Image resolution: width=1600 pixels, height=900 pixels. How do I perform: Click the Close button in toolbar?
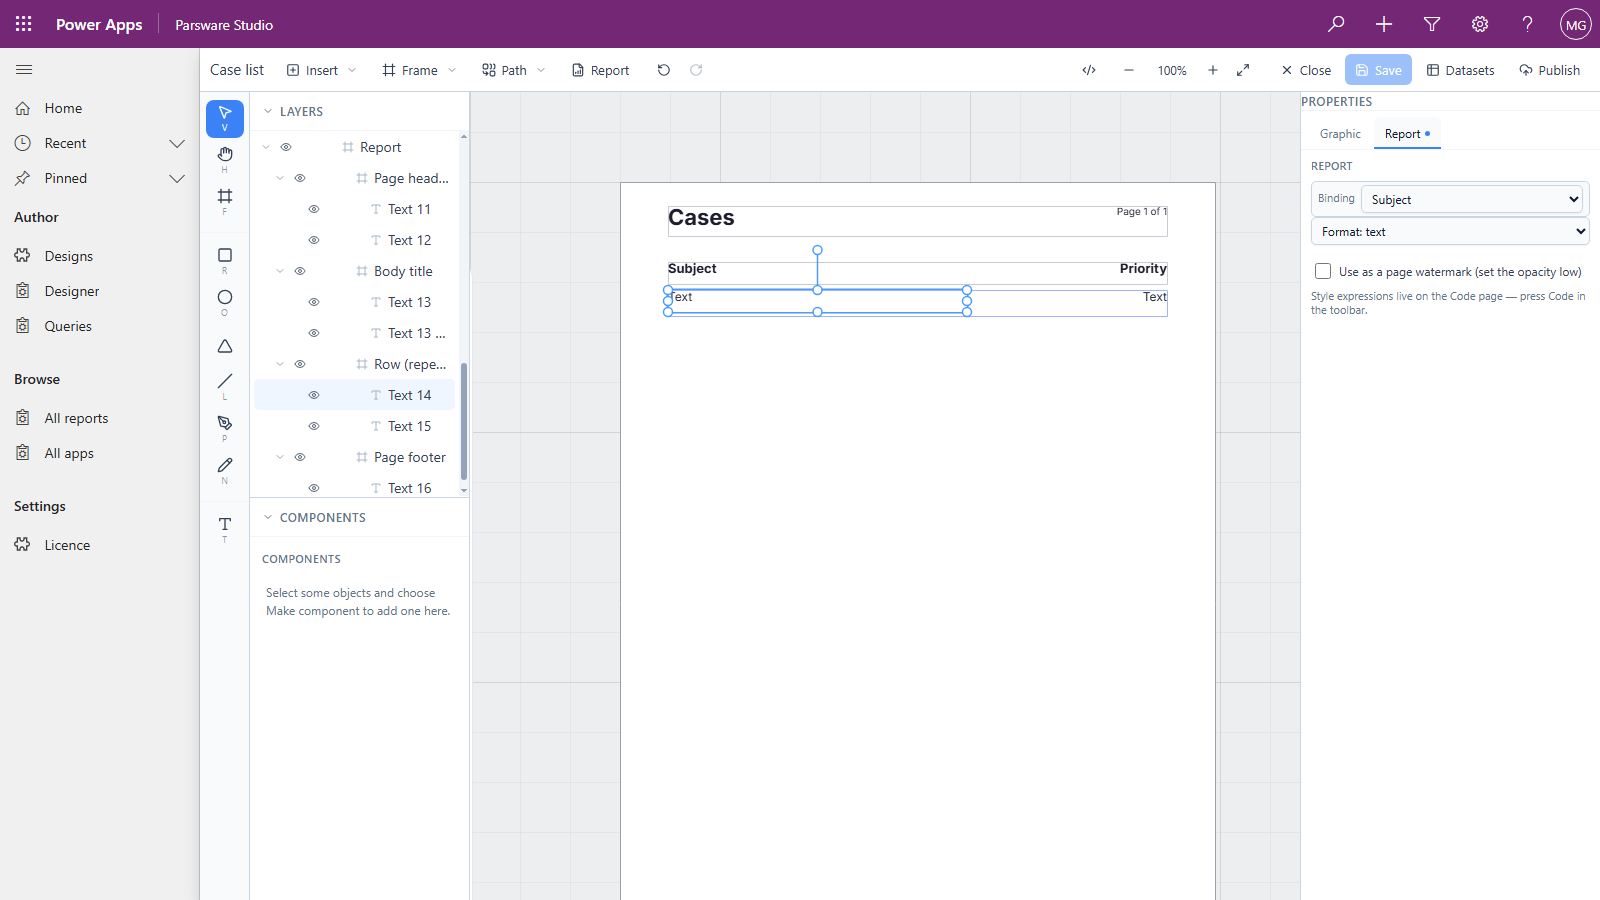click(1306, 70)
